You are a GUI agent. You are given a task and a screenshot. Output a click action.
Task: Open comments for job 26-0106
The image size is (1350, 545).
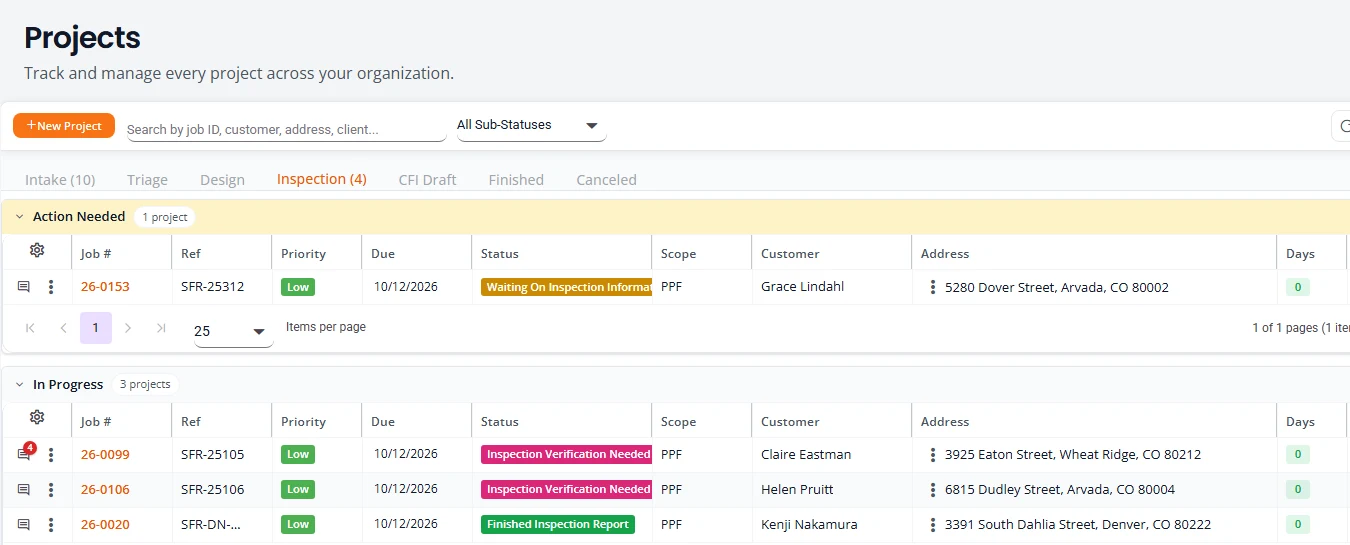[x=24, y=490]
